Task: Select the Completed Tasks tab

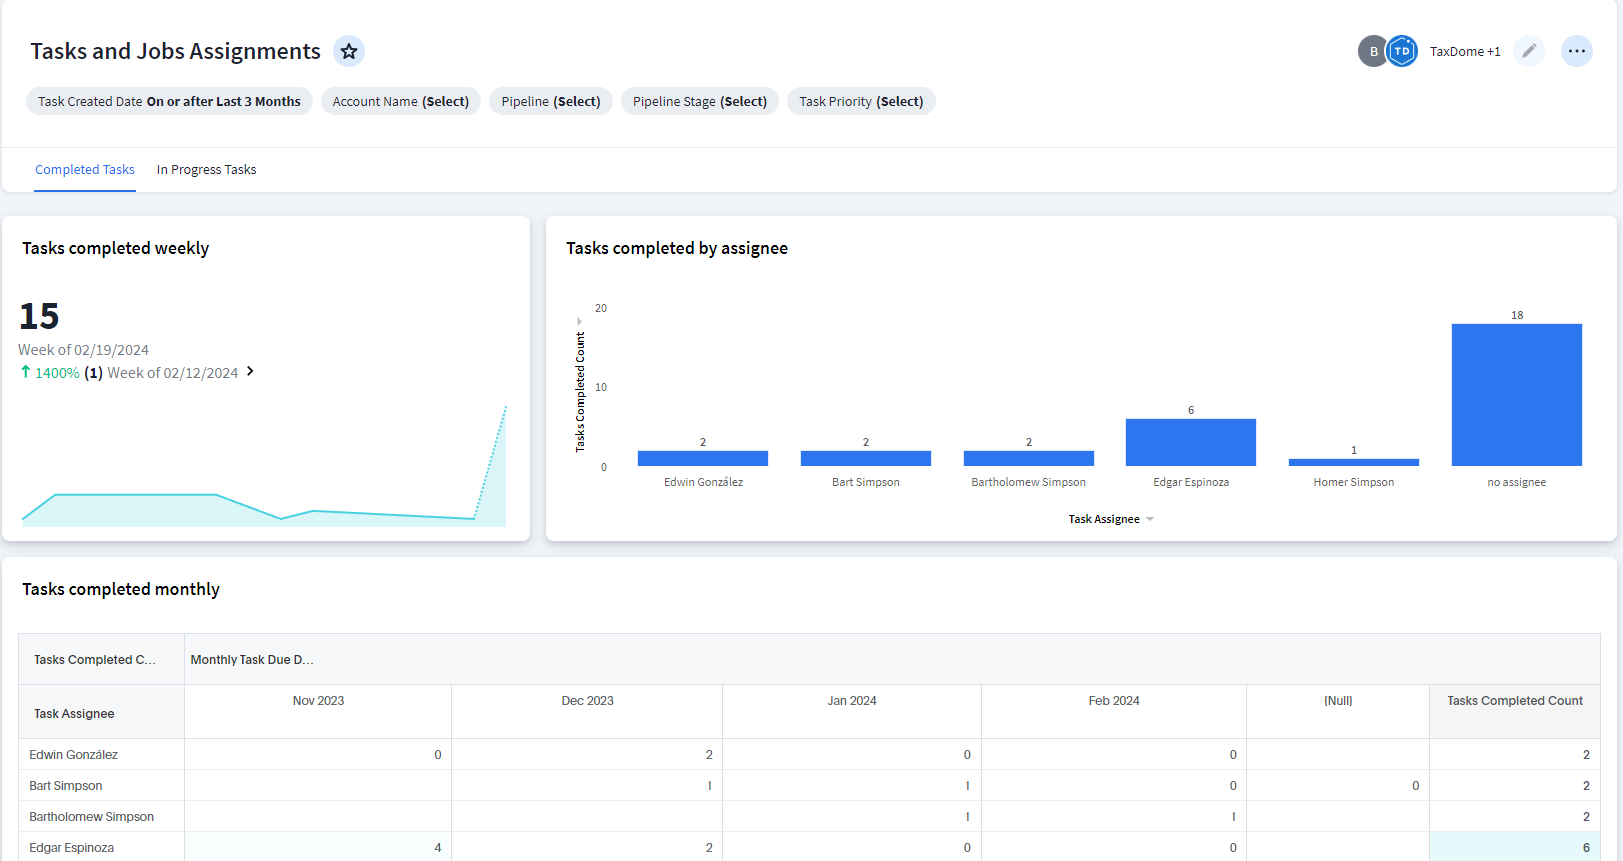Action: (85, 170)
